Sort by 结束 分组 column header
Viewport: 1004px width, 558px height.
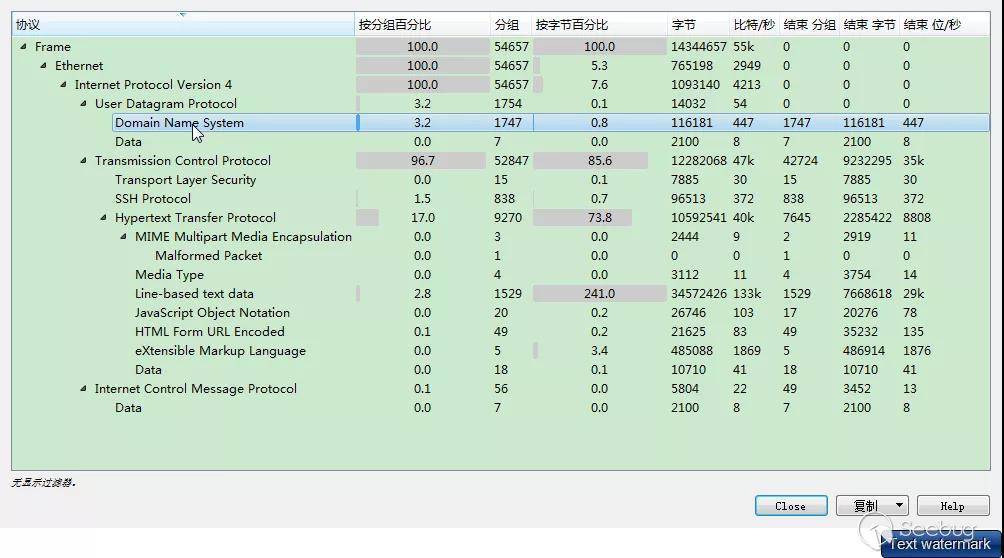click(809, 25)
